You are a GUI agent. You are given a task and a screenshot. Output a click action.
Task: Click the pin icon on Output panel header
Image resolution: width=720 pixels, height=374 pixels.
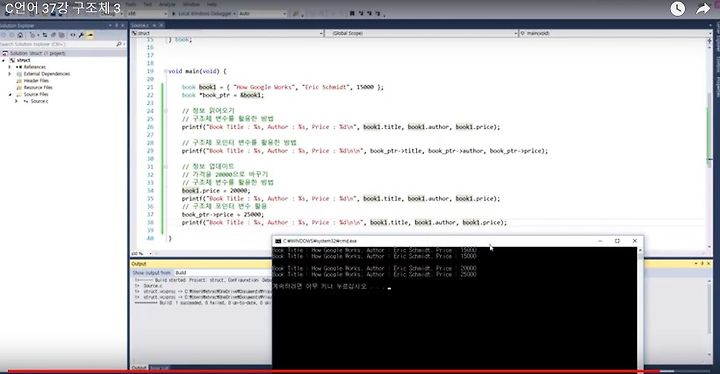click(x=702, y=263)
